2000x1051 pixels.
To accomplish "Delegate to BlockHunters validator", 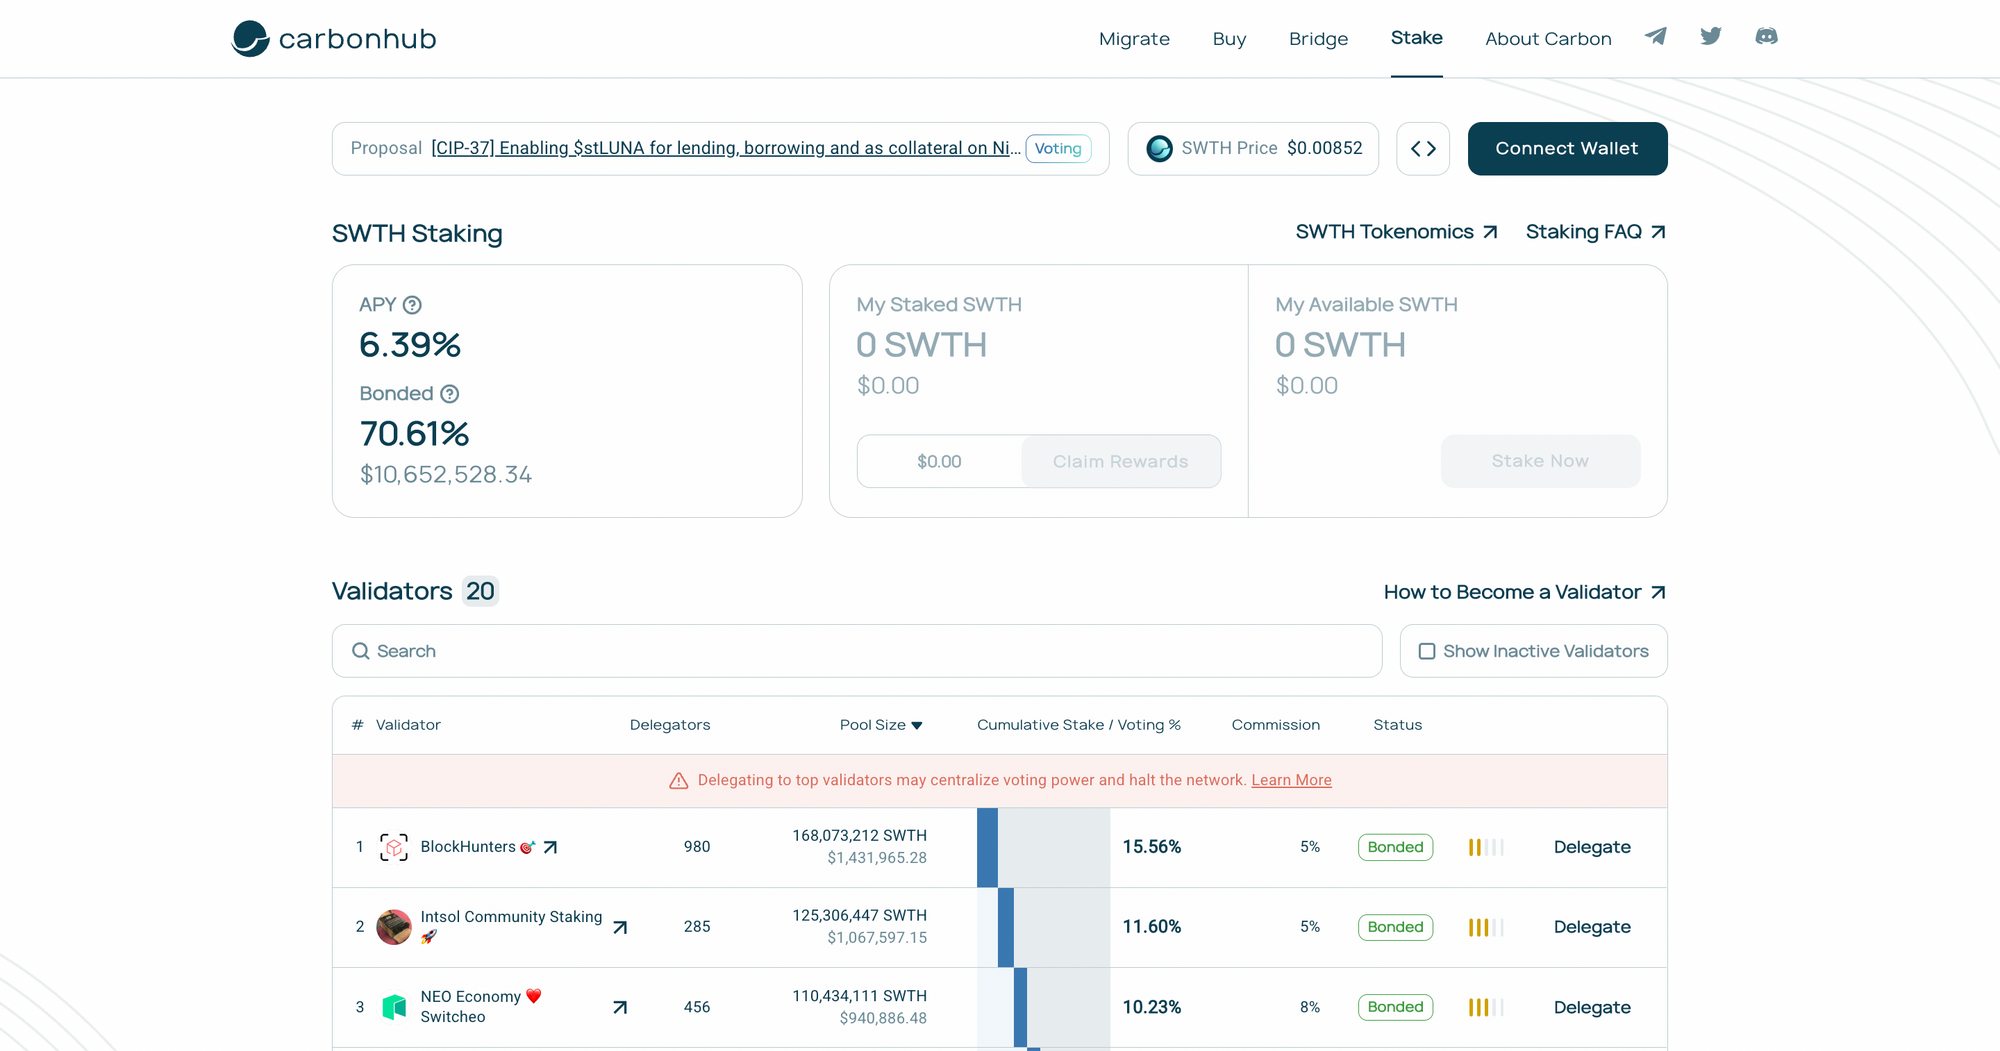I will pos(1592,847).
